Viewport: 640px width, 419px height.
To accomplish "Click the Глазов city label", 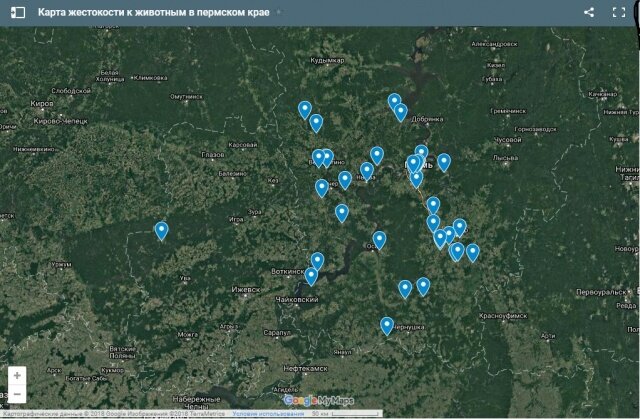I will click(213, 155).
